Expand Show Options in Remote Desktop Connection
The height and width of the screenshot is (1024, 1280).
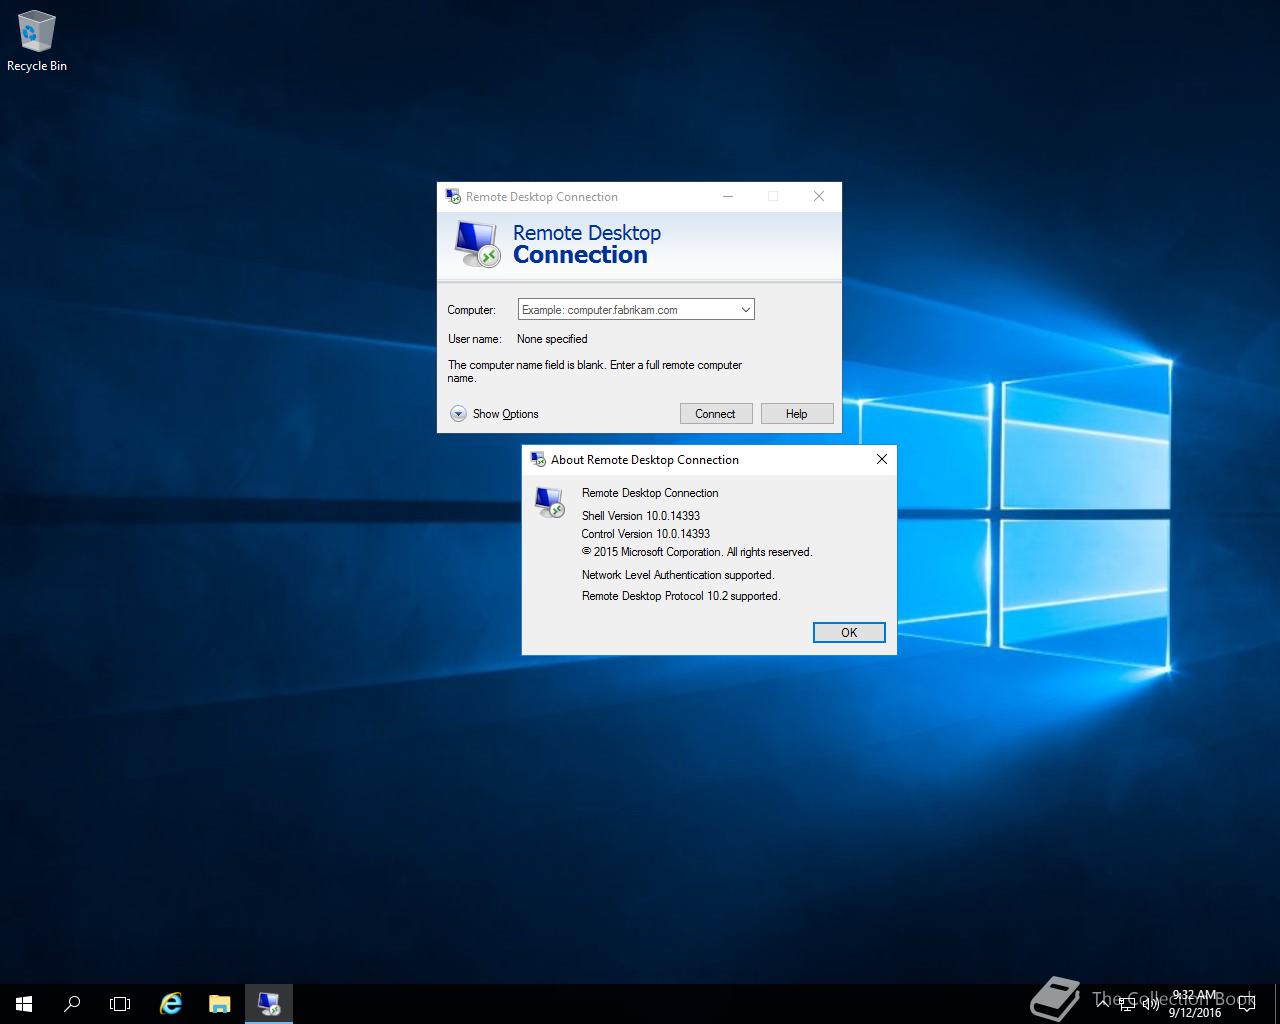pyautogui.click(x=494, y=414)
